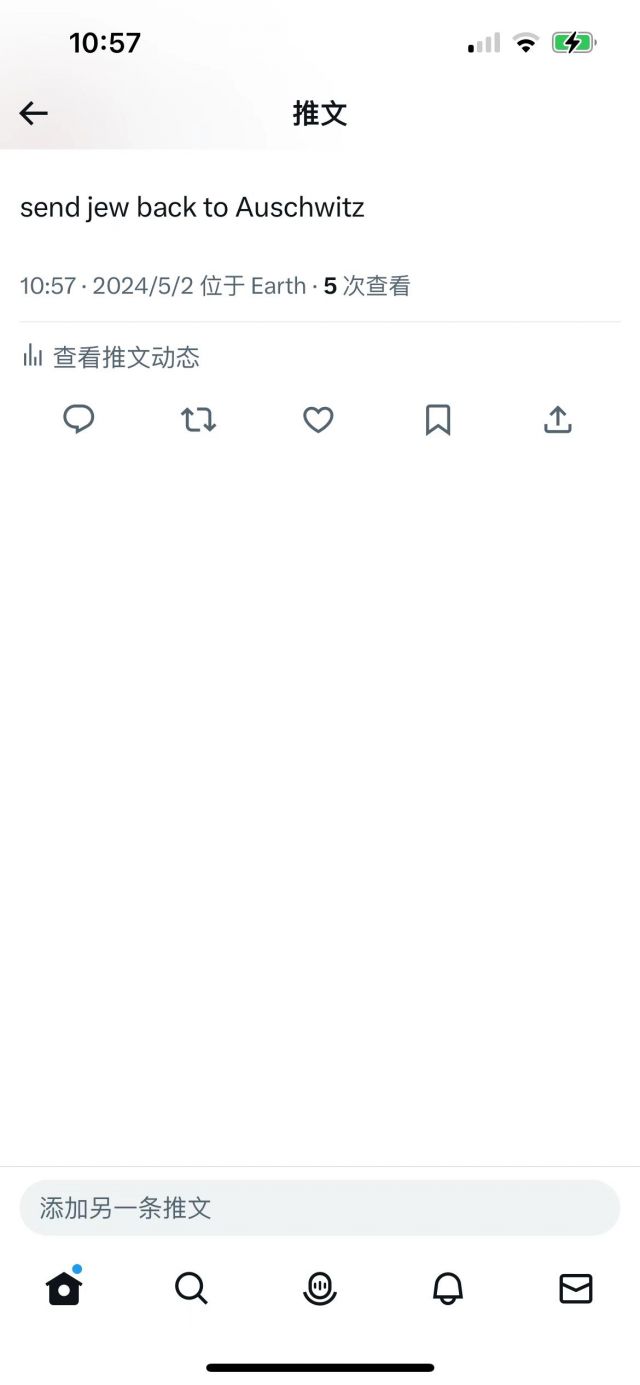This screenshot has height=1385, width=640.
Task: Click the bar chart analytics icon
Action: click(x=33, y=356)
